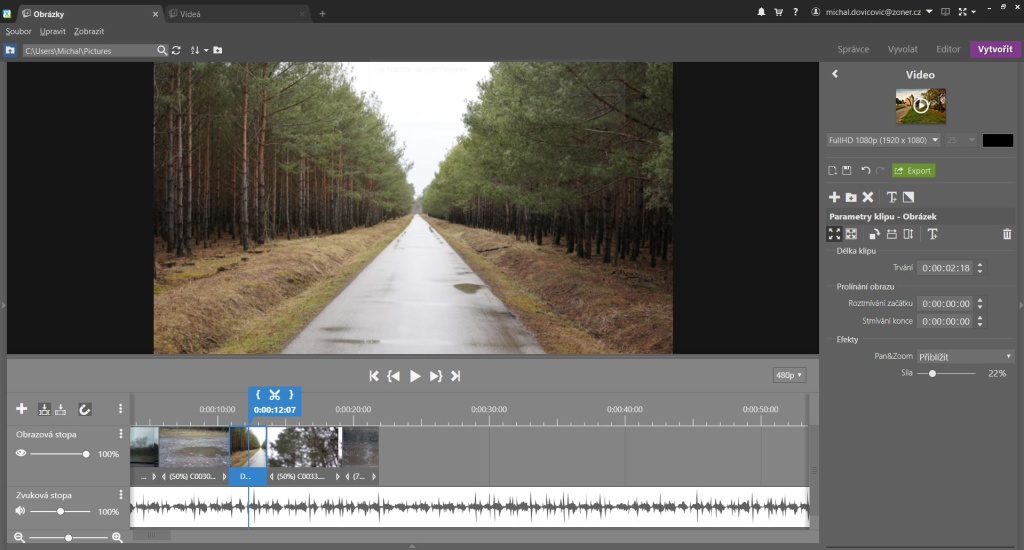The width and height of the screenshot is (1024, 550).
Task: Open Obrazová stopa three-dot menu
Action: click(120, 434)
